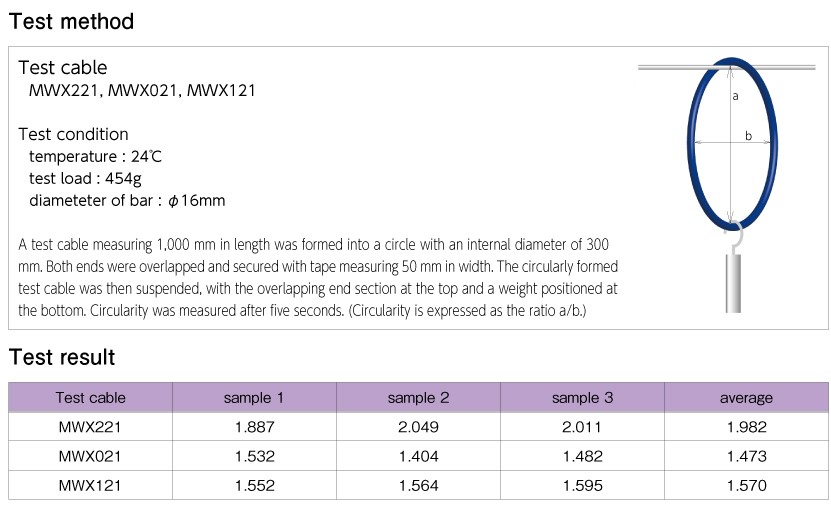Viewport: 831px width, 510px height.
Task: Click the horizontal bar holding the ring
Action: tap(668, 68)
